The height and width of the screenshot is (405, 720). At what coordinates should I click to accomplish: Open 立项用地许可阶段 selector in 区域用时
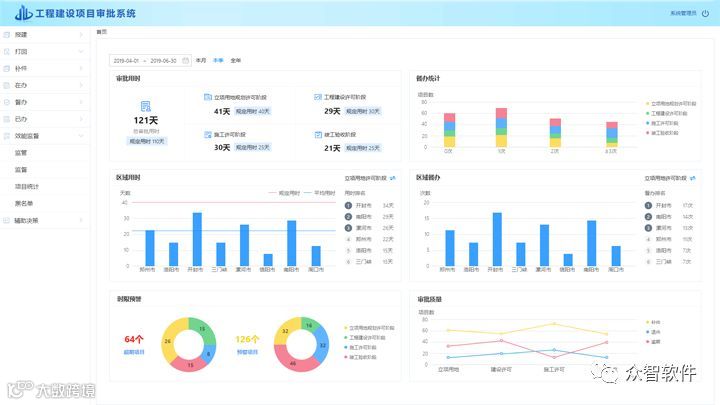click(x=366, y=178)
